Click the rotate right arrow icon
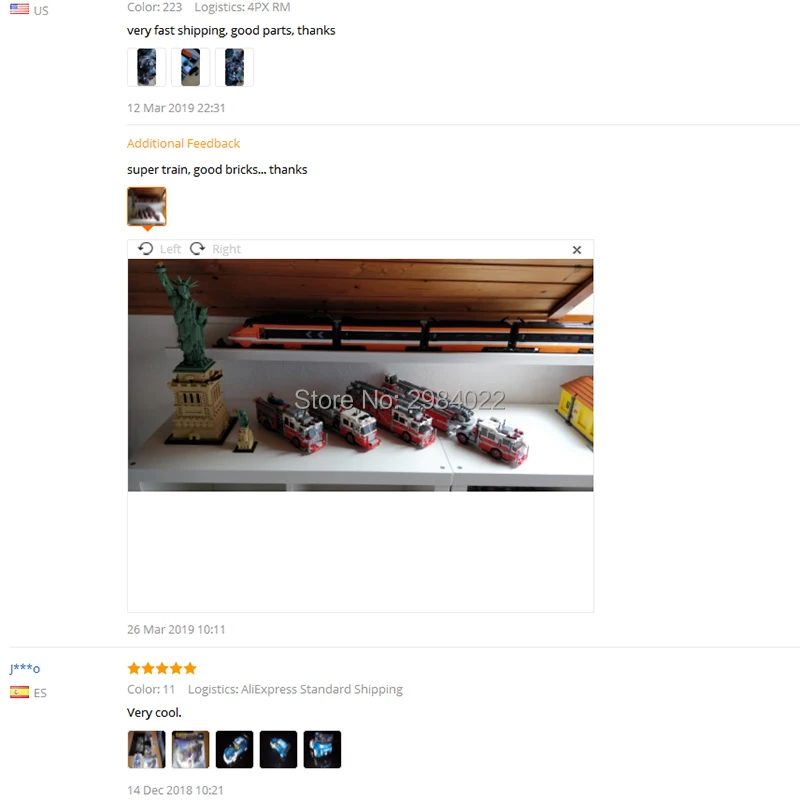Image resolution: width=800 pixels, height=800 pixels. tap(197, 248)
